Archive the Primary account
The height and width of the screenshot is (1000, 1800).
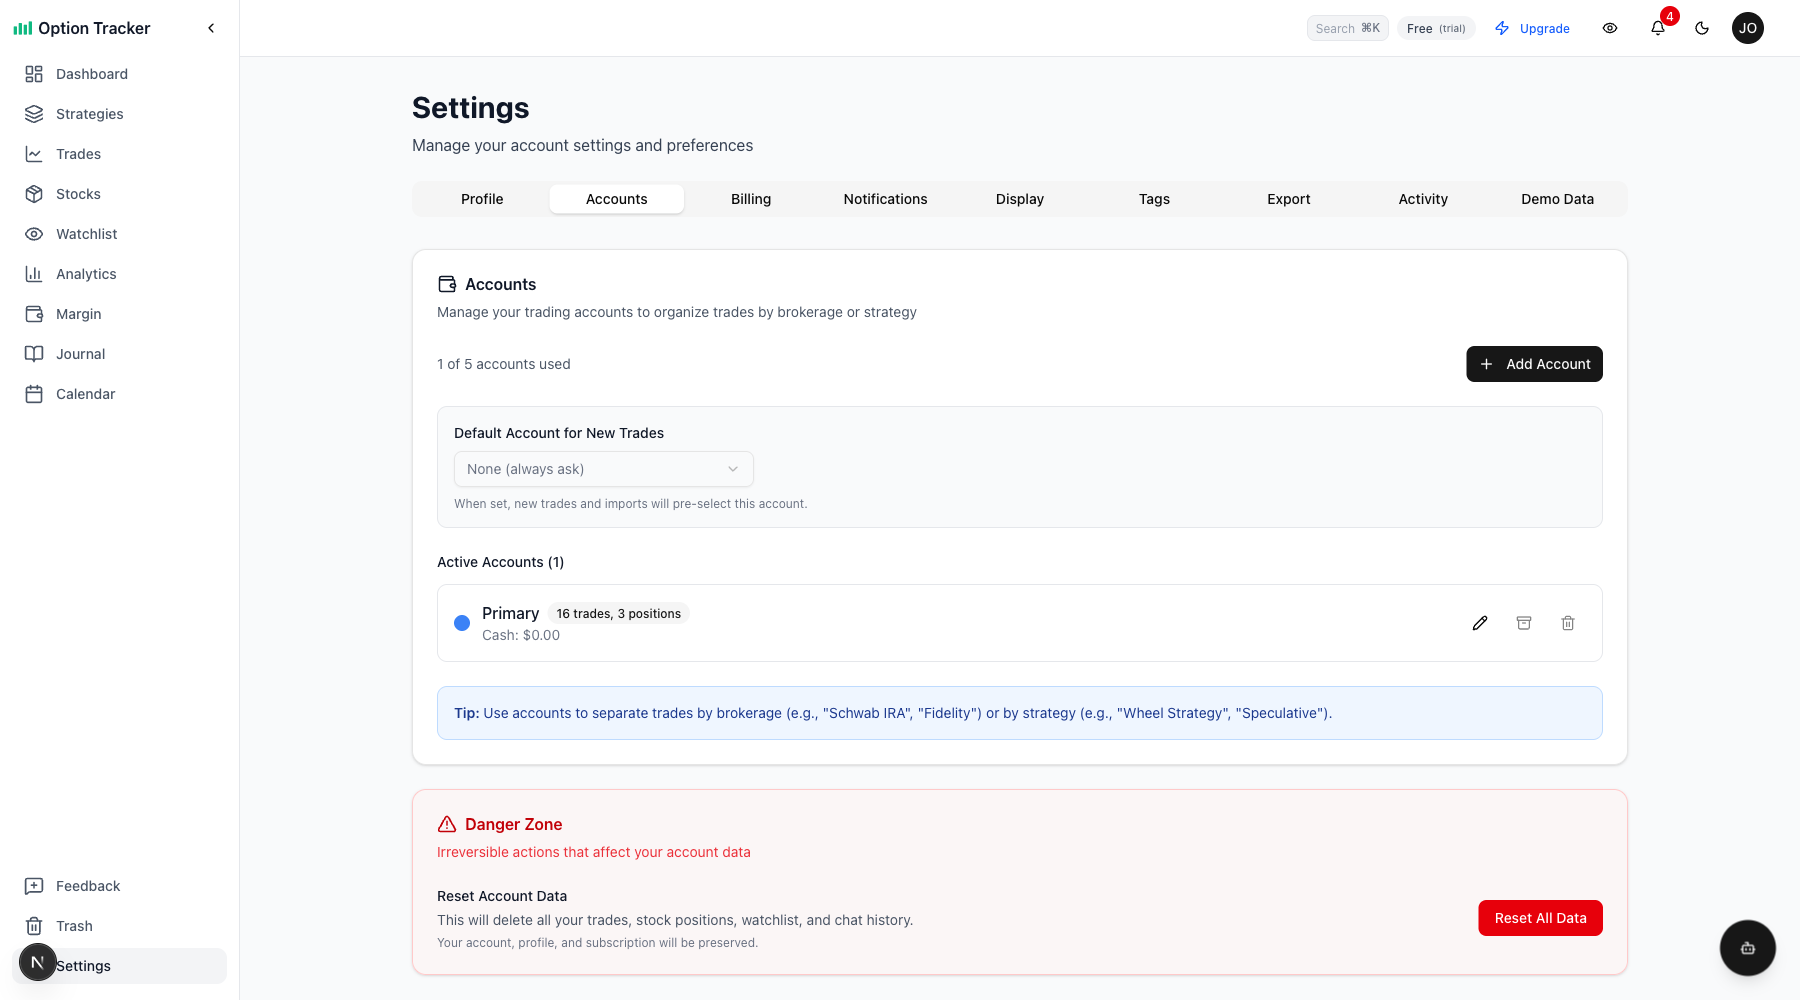[x=1524, y=623]
